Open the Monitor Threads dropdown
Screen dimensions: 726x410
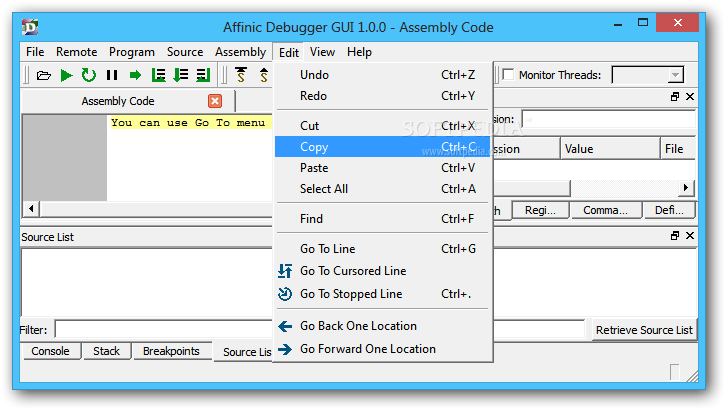(676, 75)
